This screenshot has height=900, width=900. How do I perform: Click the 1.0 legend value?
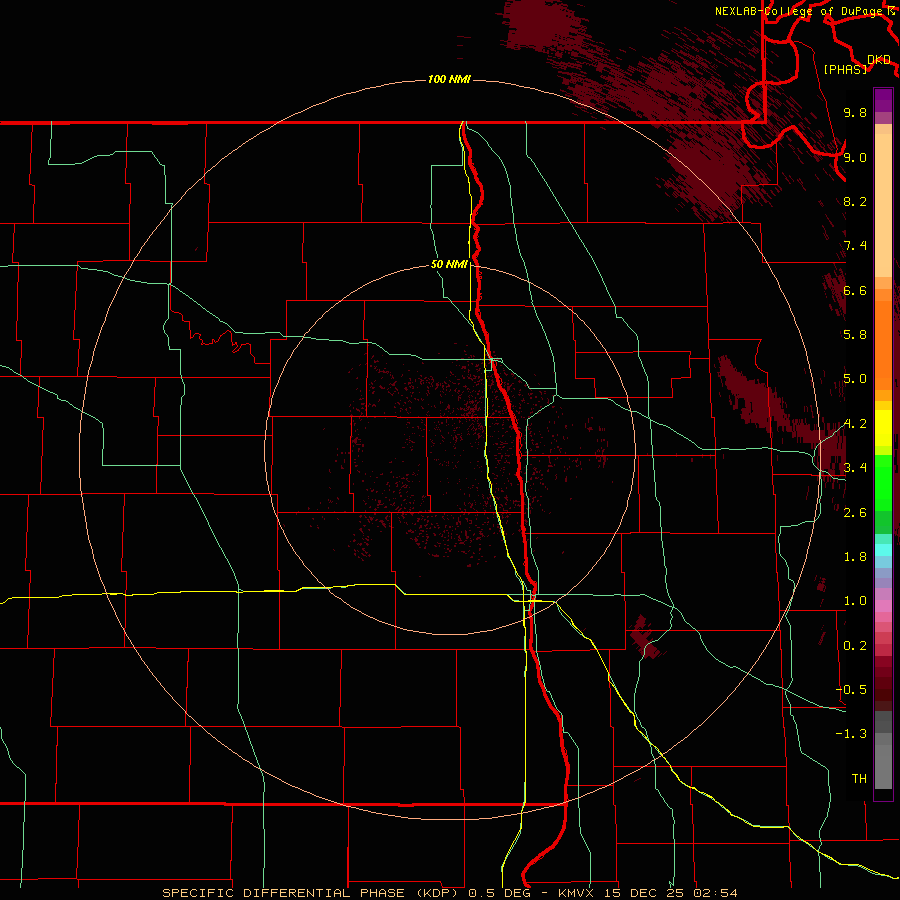[855, 601]
